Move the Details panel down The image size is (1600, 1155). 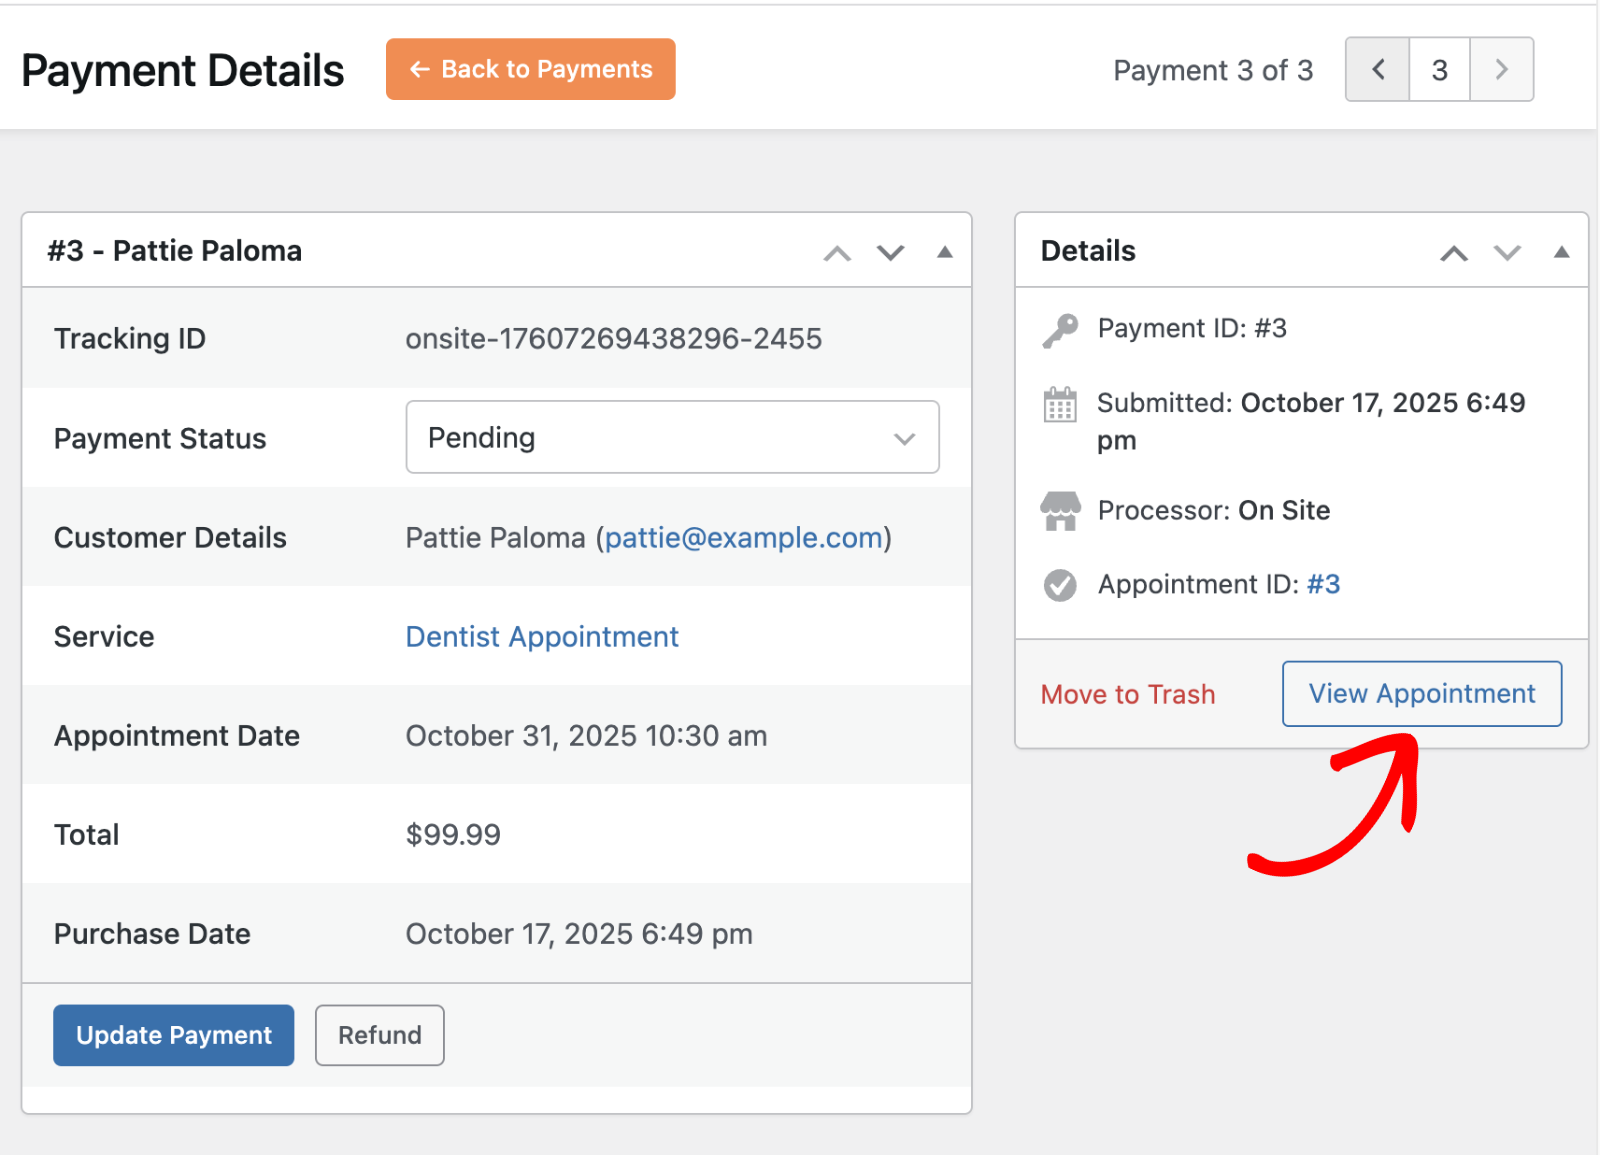coord(1507,253)
